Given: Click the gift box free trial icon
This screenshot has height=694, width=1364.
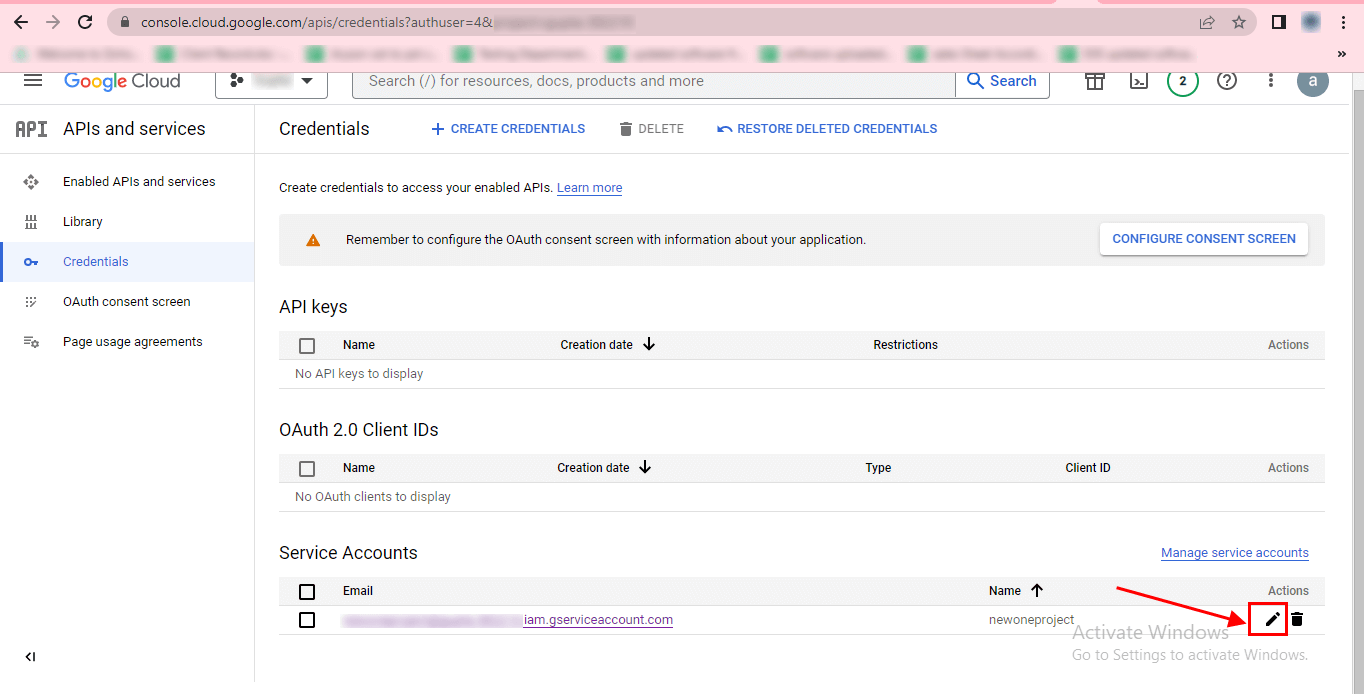Looking at the screenshot, I should pos(1095,81).
